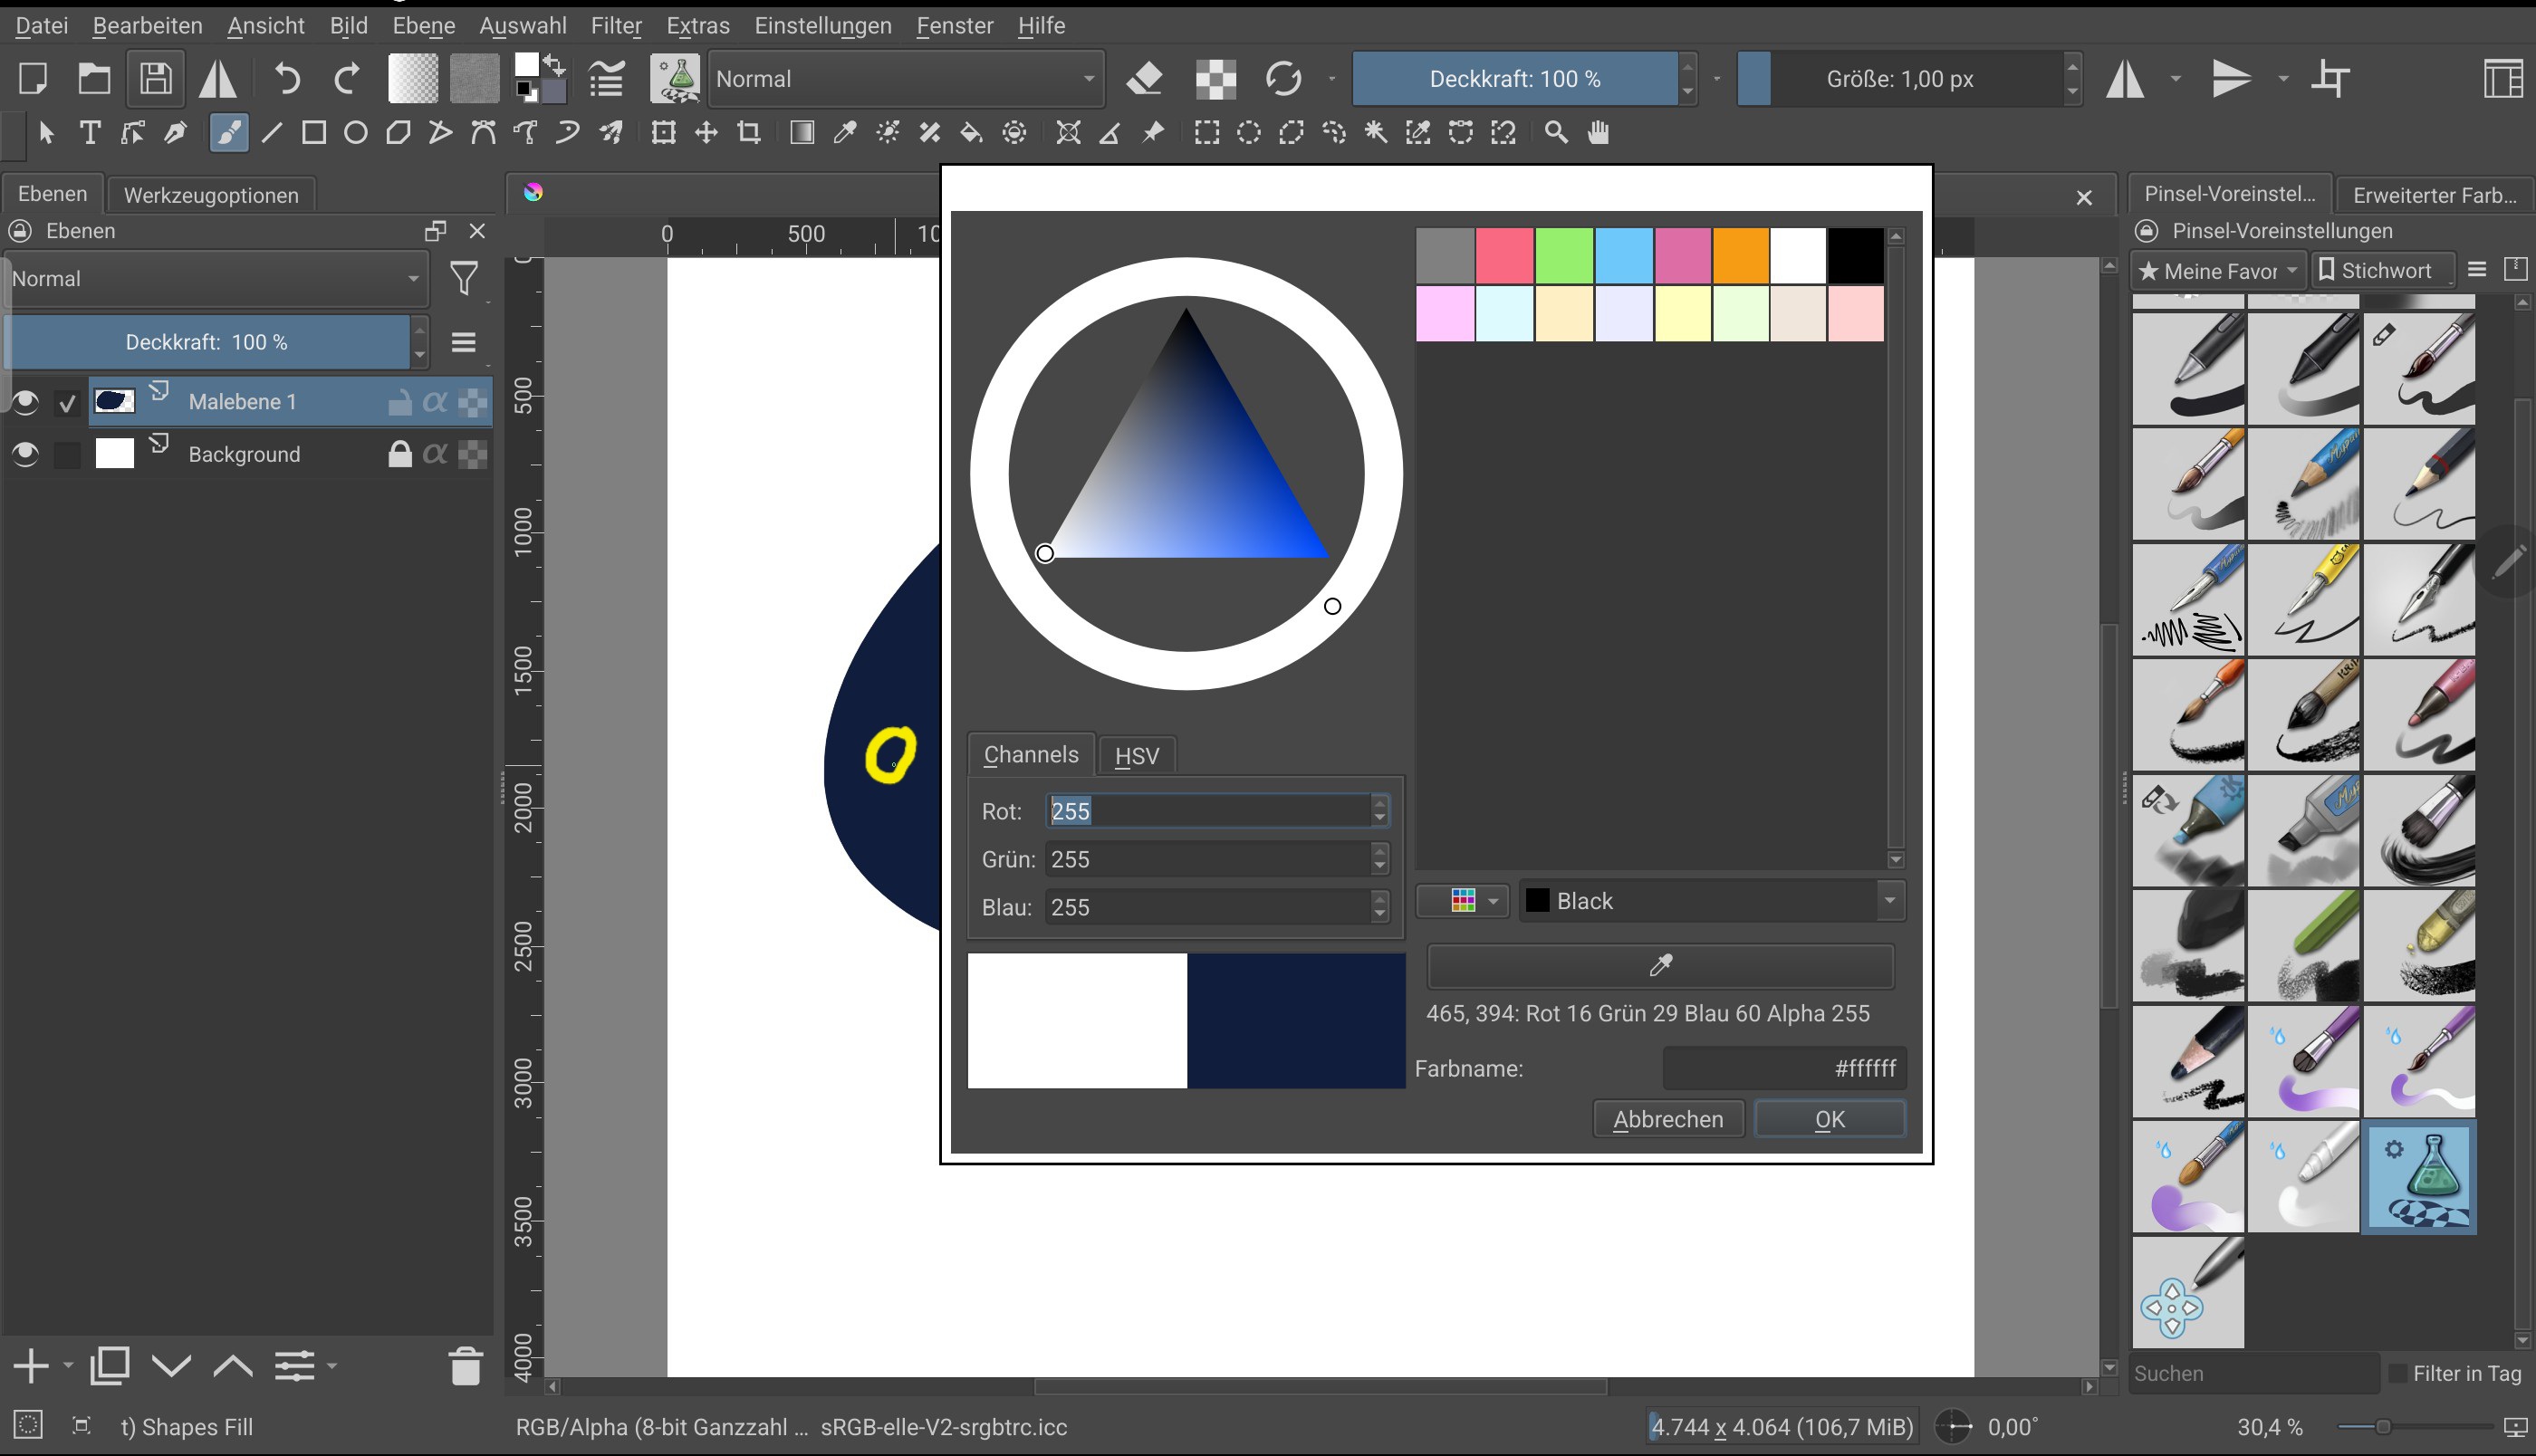This screenshot has height=1456, width=2536.
Task: Select the Crop tool in toolbox
Action: coord(749,133)
